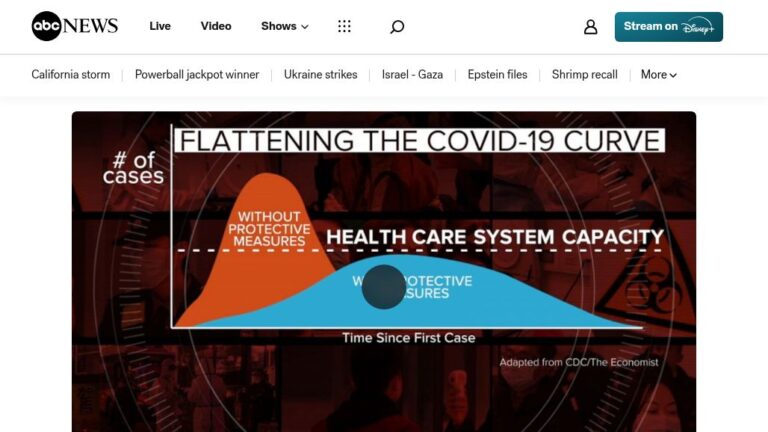Viewport: 768px width, 432px height.
Task: Click the Adapted from CDC/The Economist credit
Action: pyautogui.click(x=579, y=362)
